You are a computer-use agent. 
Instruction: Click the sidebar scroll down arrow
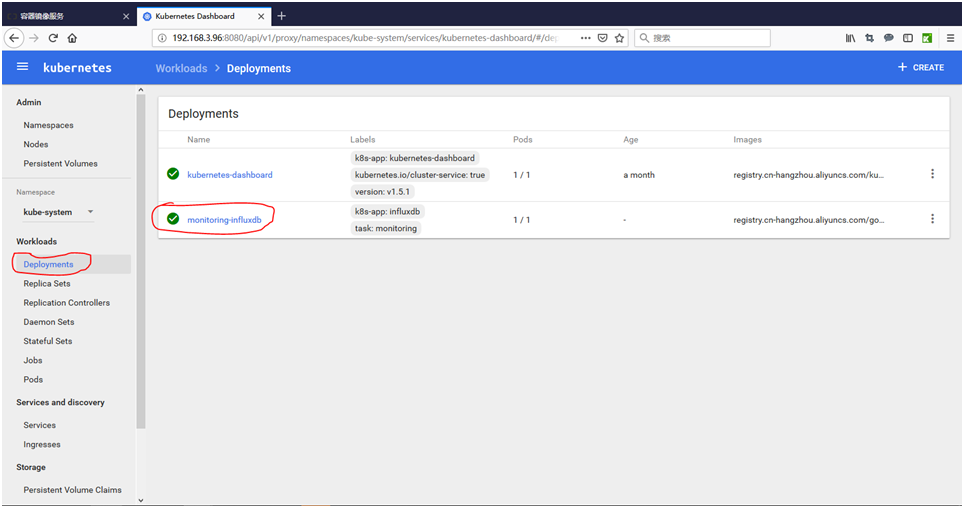[x=141, y=500]
